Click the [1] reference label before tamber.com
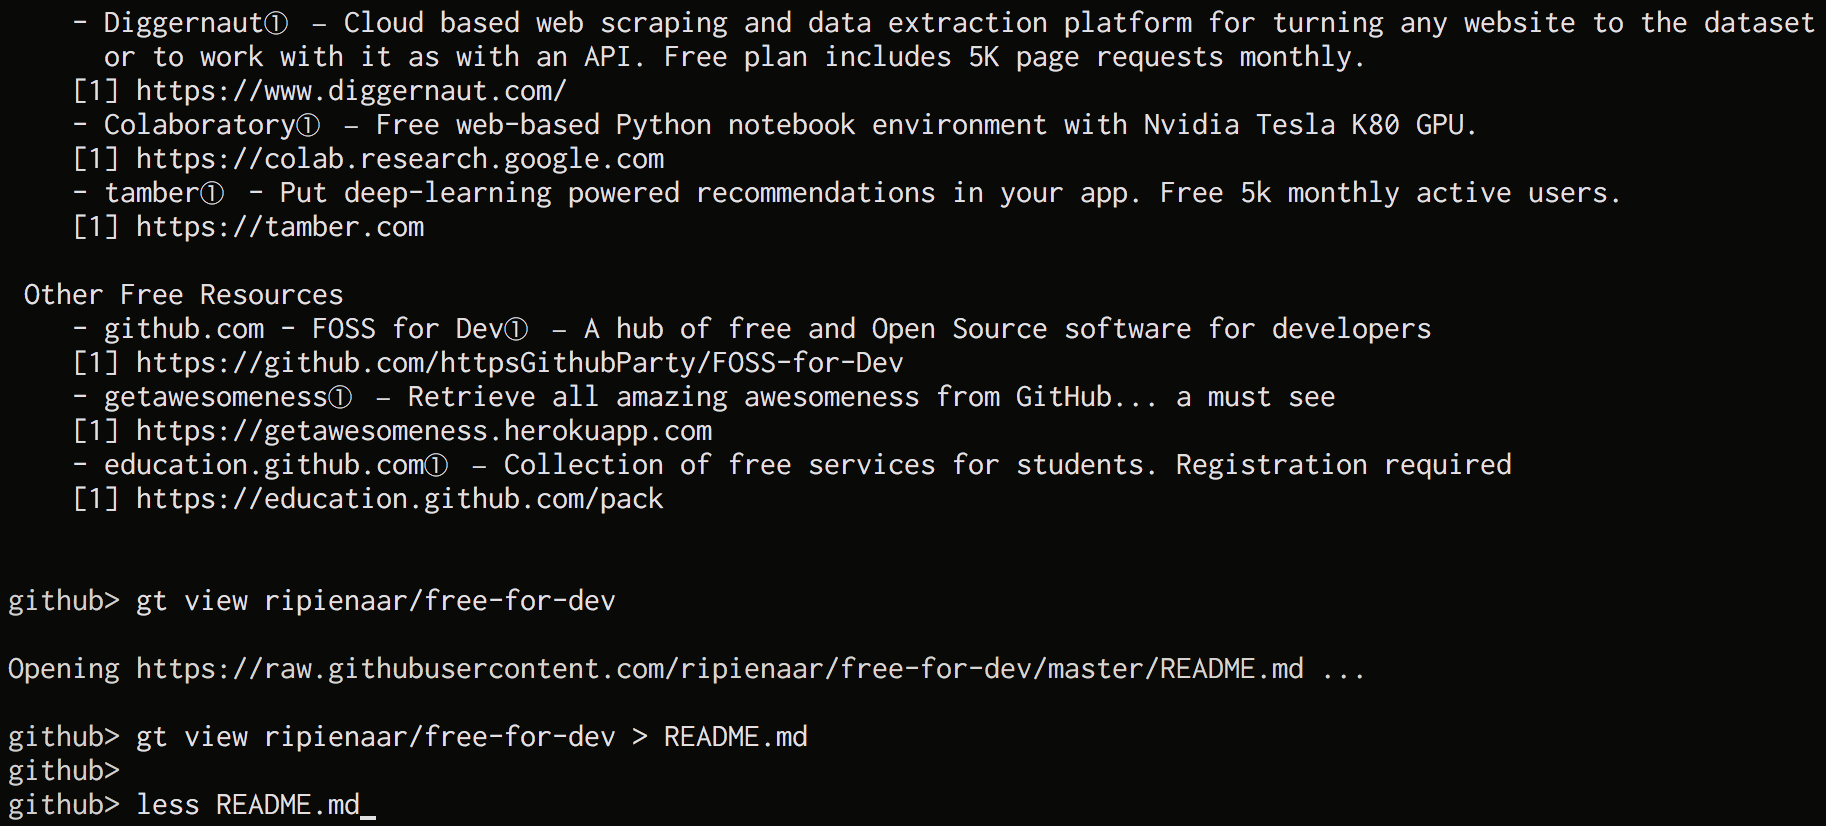This screenshot has height=826, width=1826. [96, 227]
